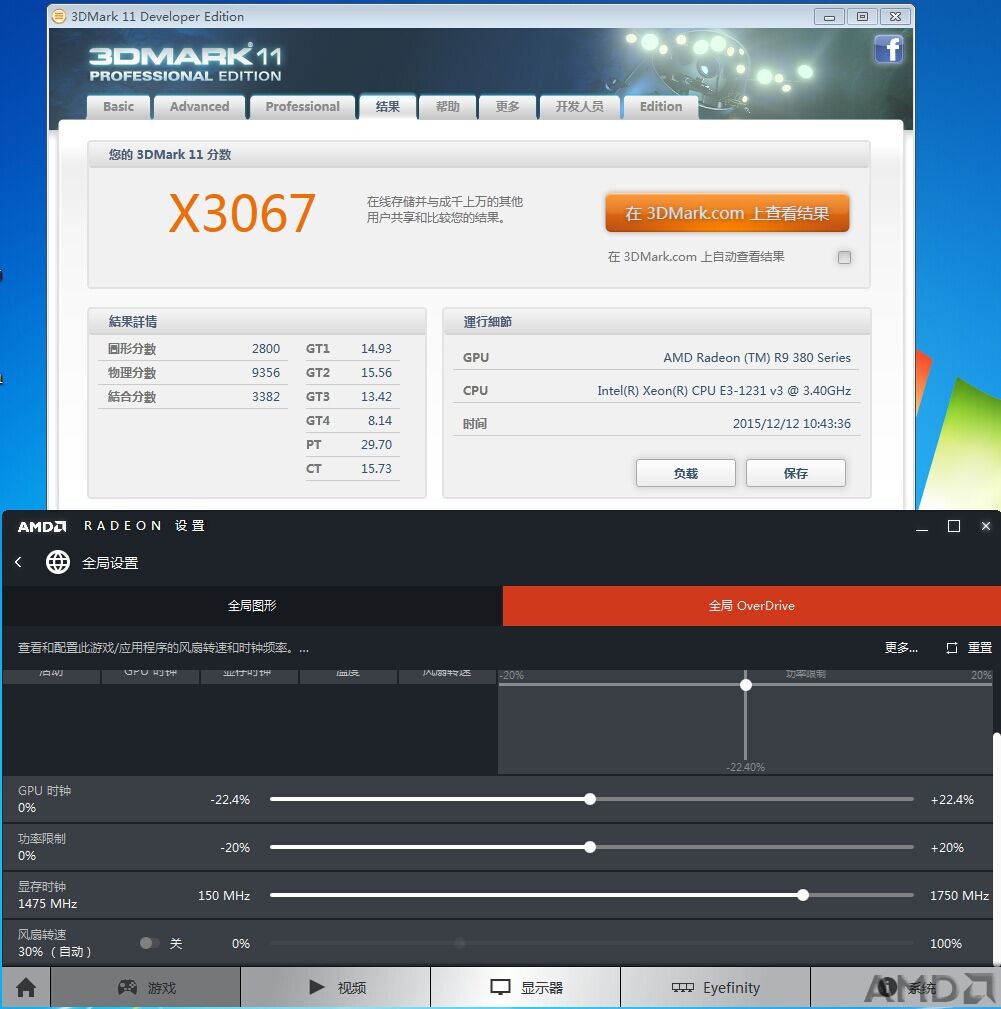This screenshot has height=1009, width=1001.
Task: Click the 结合分数 value 3382
Action: (x=266, y=396)
